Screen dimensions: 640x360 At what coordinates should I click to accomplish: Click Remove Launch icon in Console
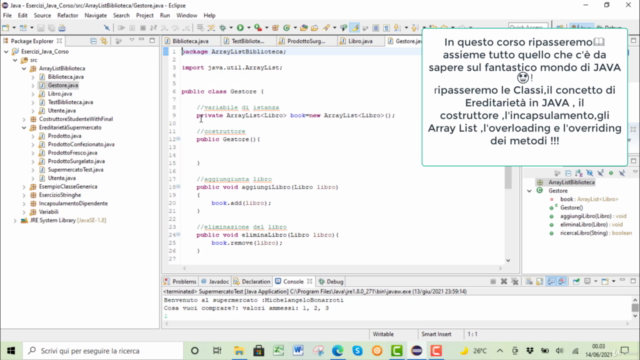[504, 281]
